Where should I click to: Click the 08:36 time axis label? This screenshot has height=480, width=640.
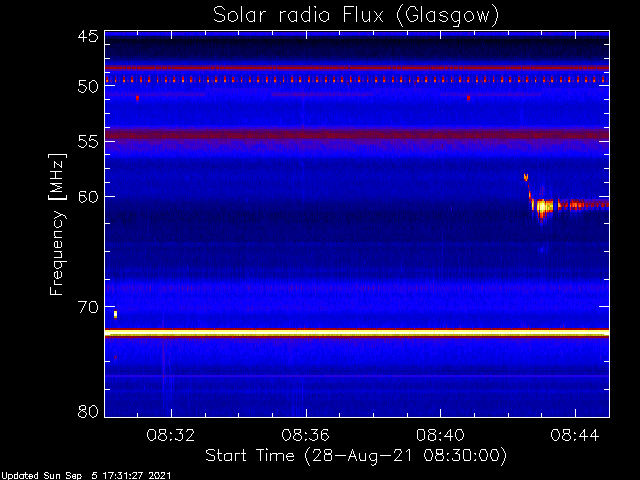[306, 435]
